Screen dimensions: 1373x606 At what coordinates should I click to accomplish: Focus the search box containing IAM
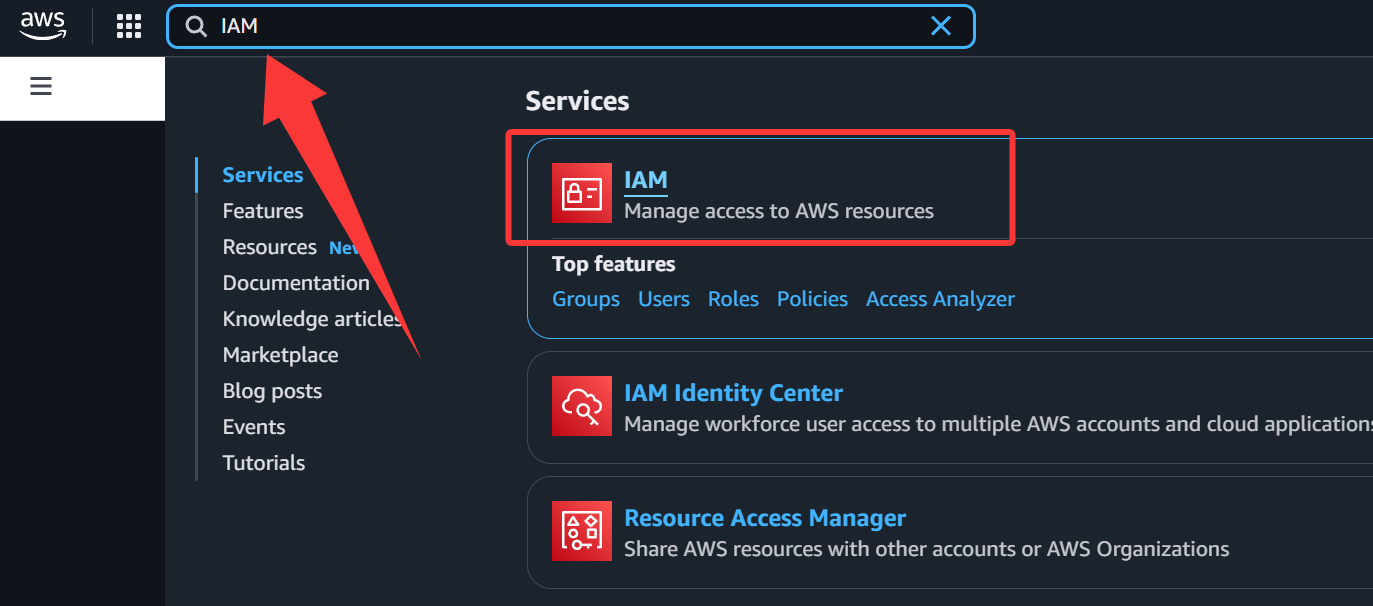pos(570,26)
